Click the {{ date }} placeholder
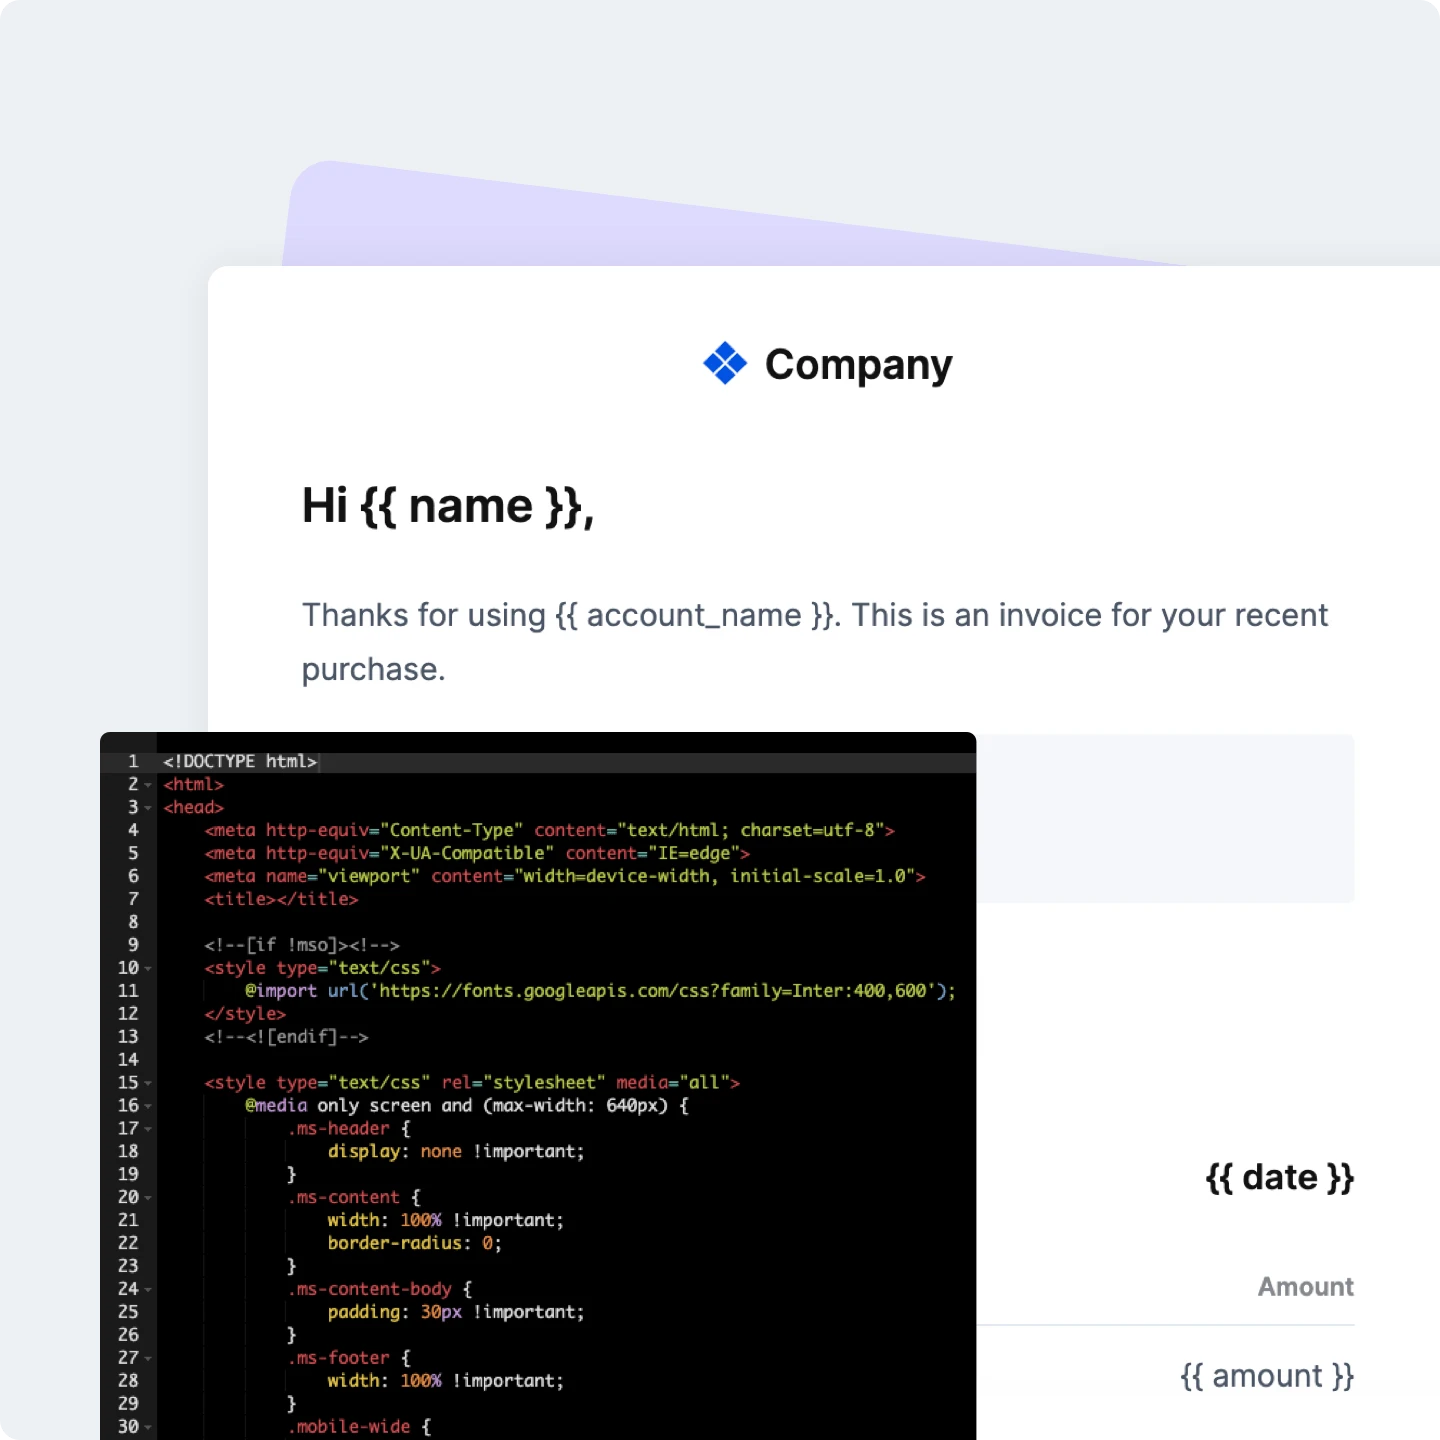This screenshot has height=1440, width=1440. pyautogui.click(x=1280, y=1177)
